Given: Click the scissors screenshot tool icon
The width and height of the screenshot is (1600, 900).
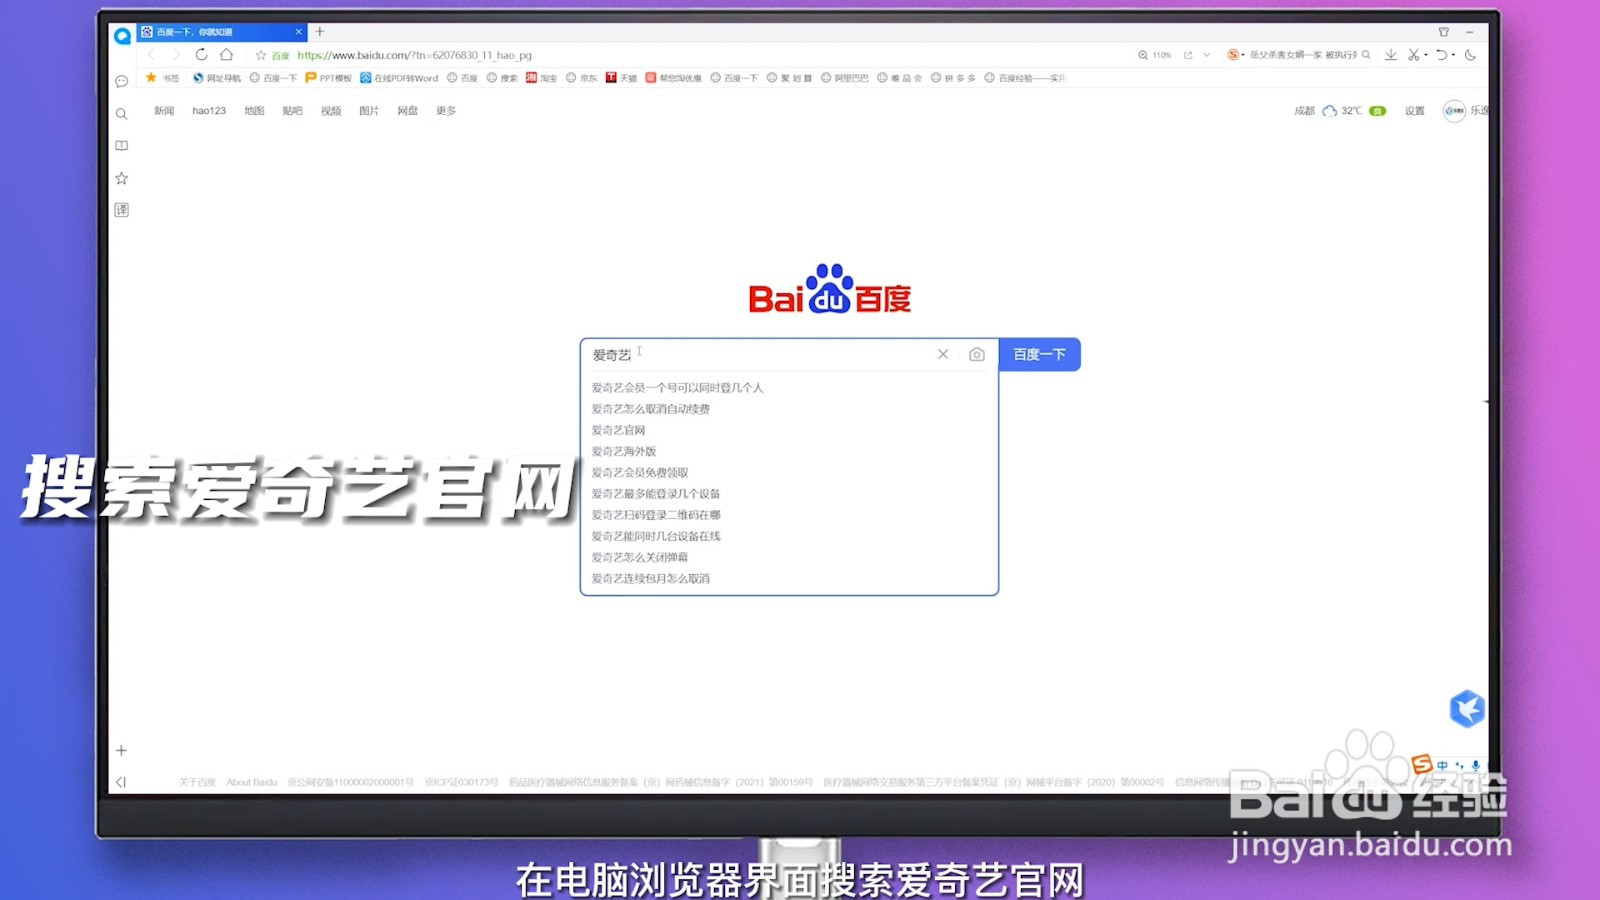Looking at the screenshot, I should tap(1413, 55).
